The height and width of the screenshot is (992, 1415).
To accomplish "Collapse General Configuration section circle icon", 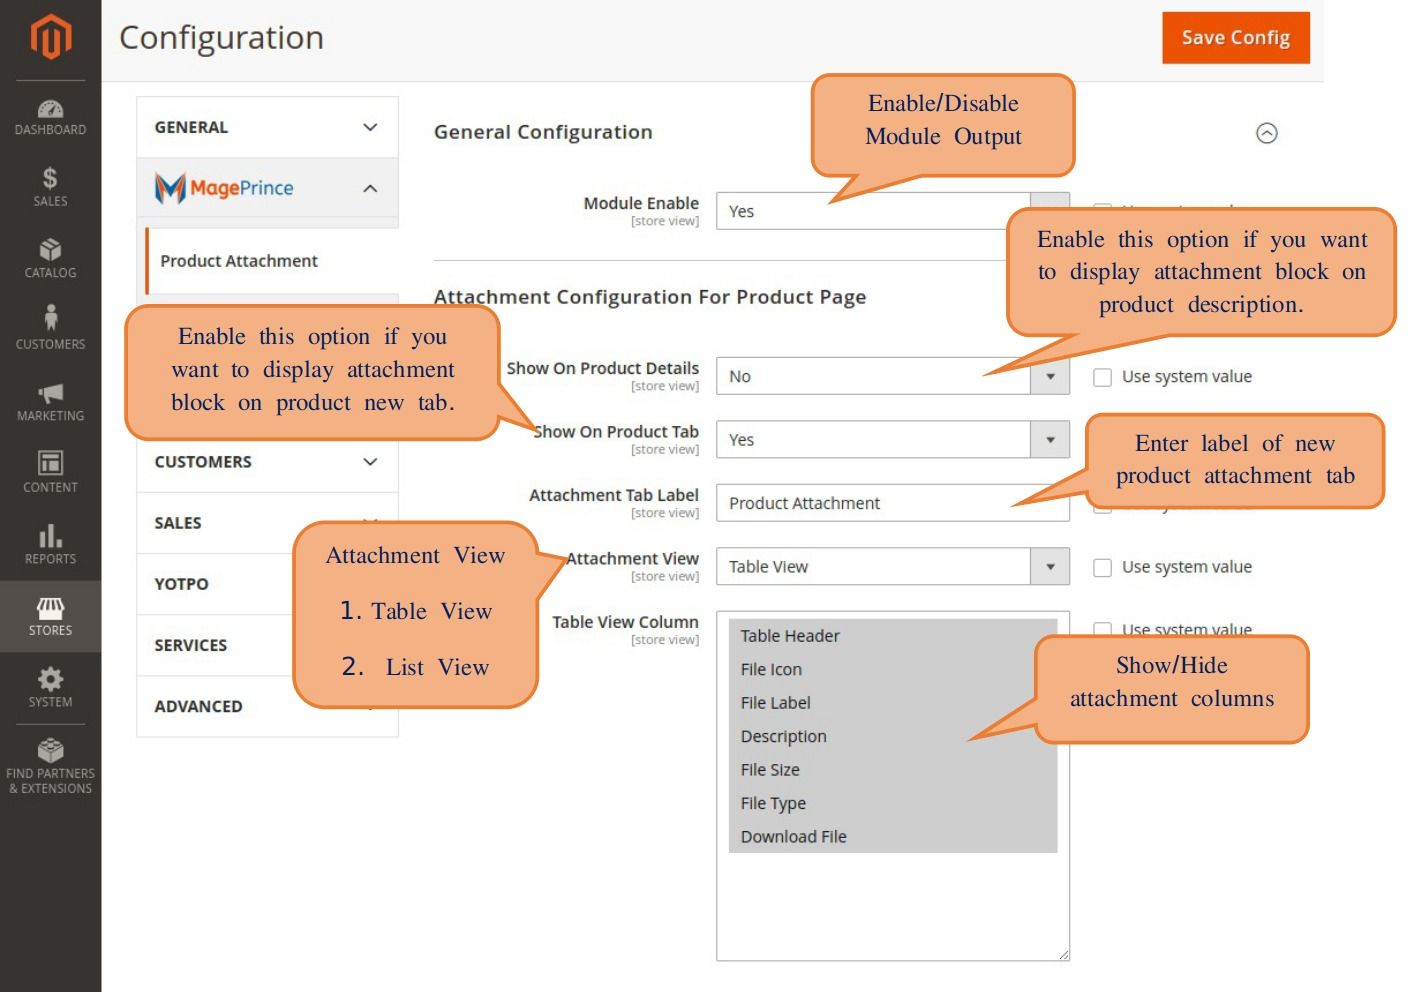I will (x=1266, y=133).
